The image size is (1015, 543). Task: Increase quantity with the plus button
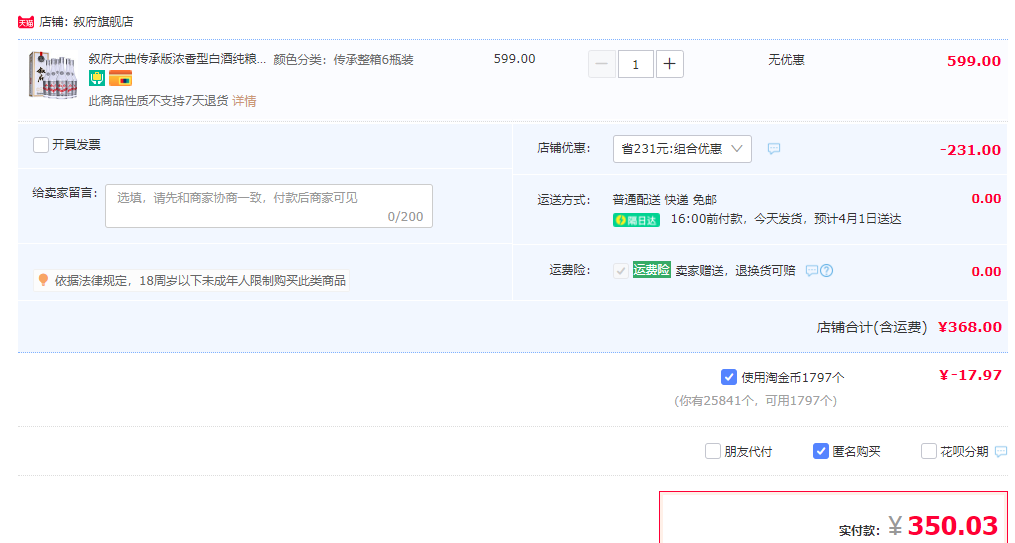(x=670, y=64)
